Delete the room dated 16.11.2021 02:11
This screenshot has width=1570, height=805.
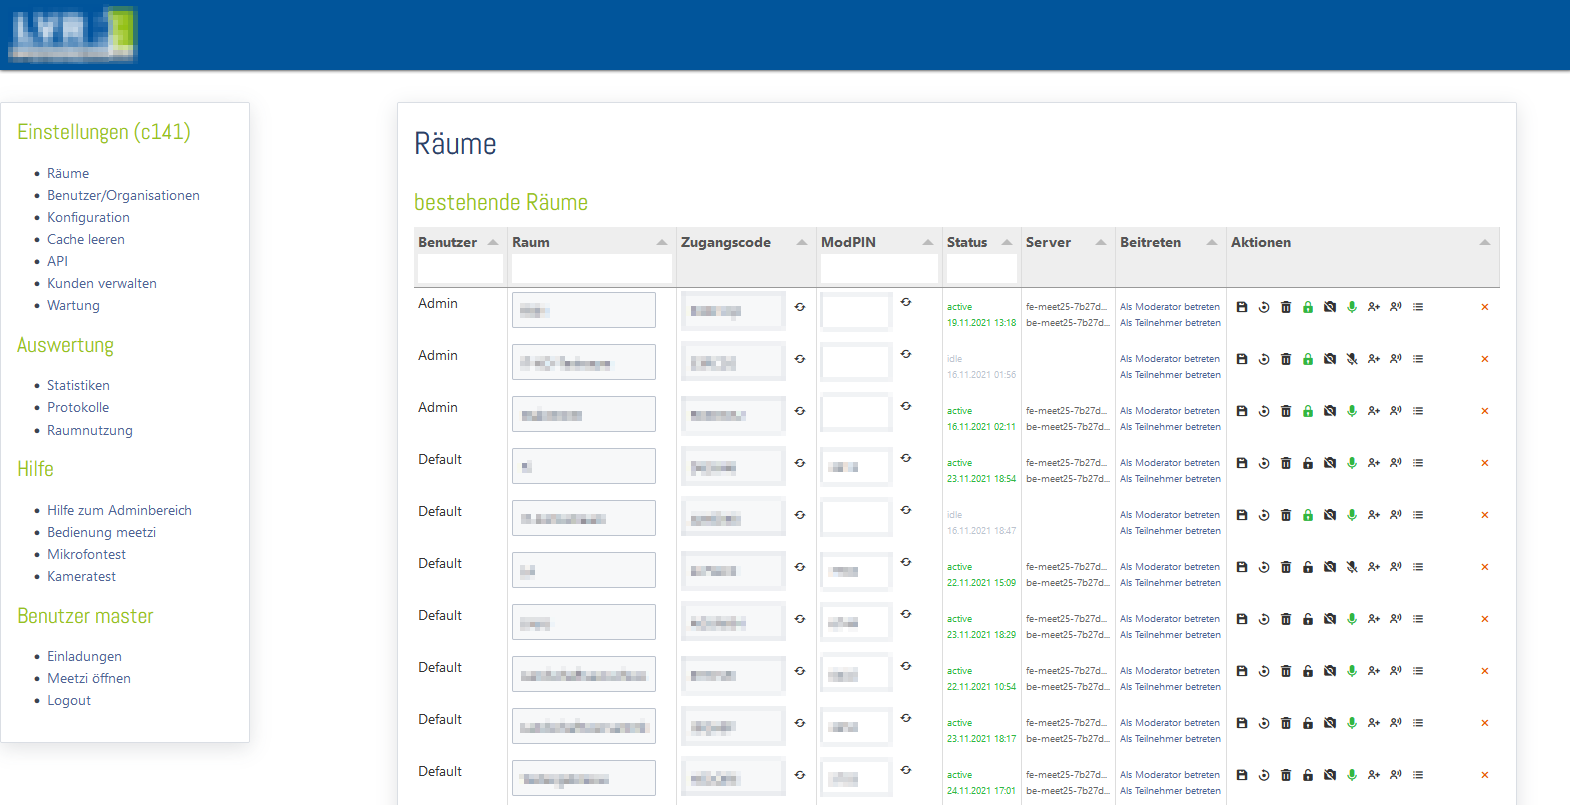pos(1286,411)
